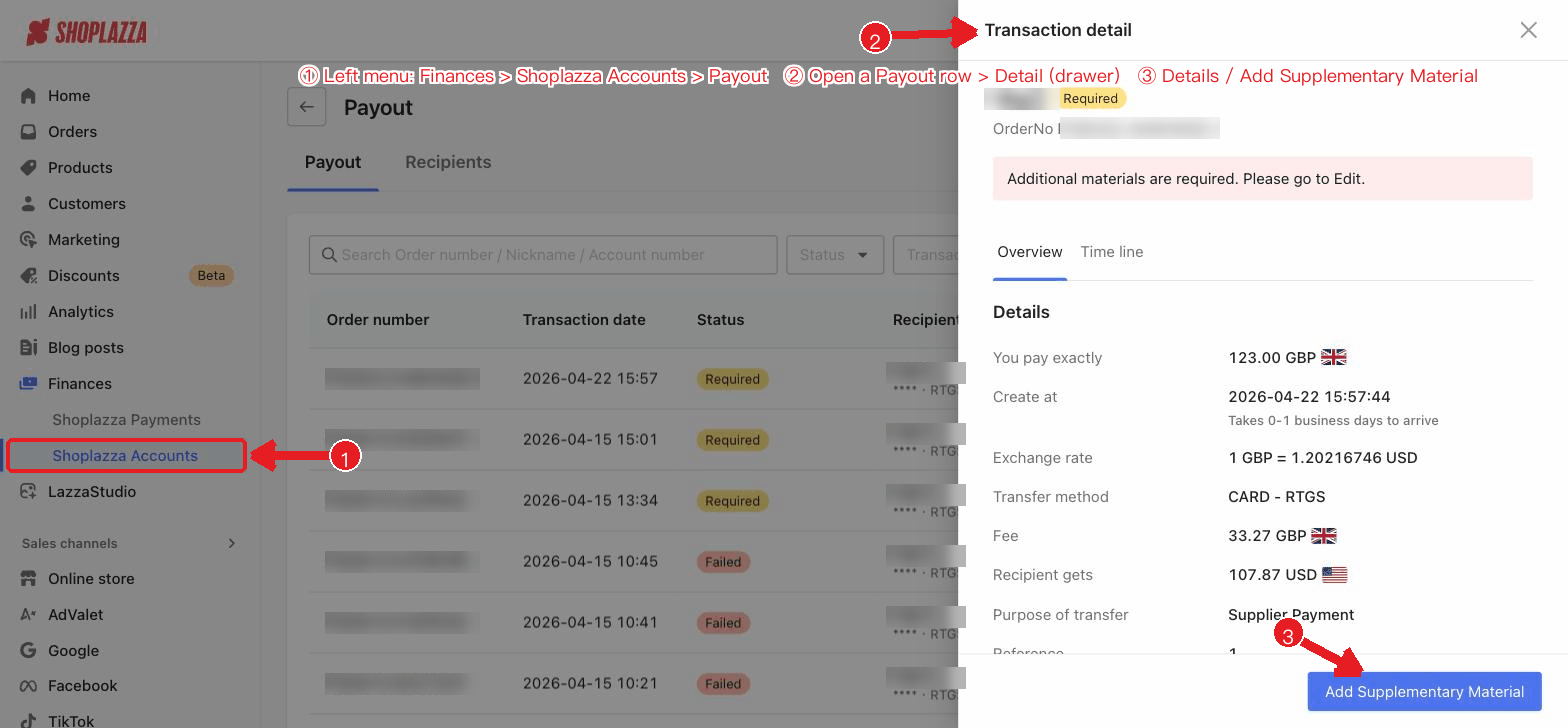Click the Order number column header
1568x728 pixels.
pyautogui.click(x=378, y=320)
